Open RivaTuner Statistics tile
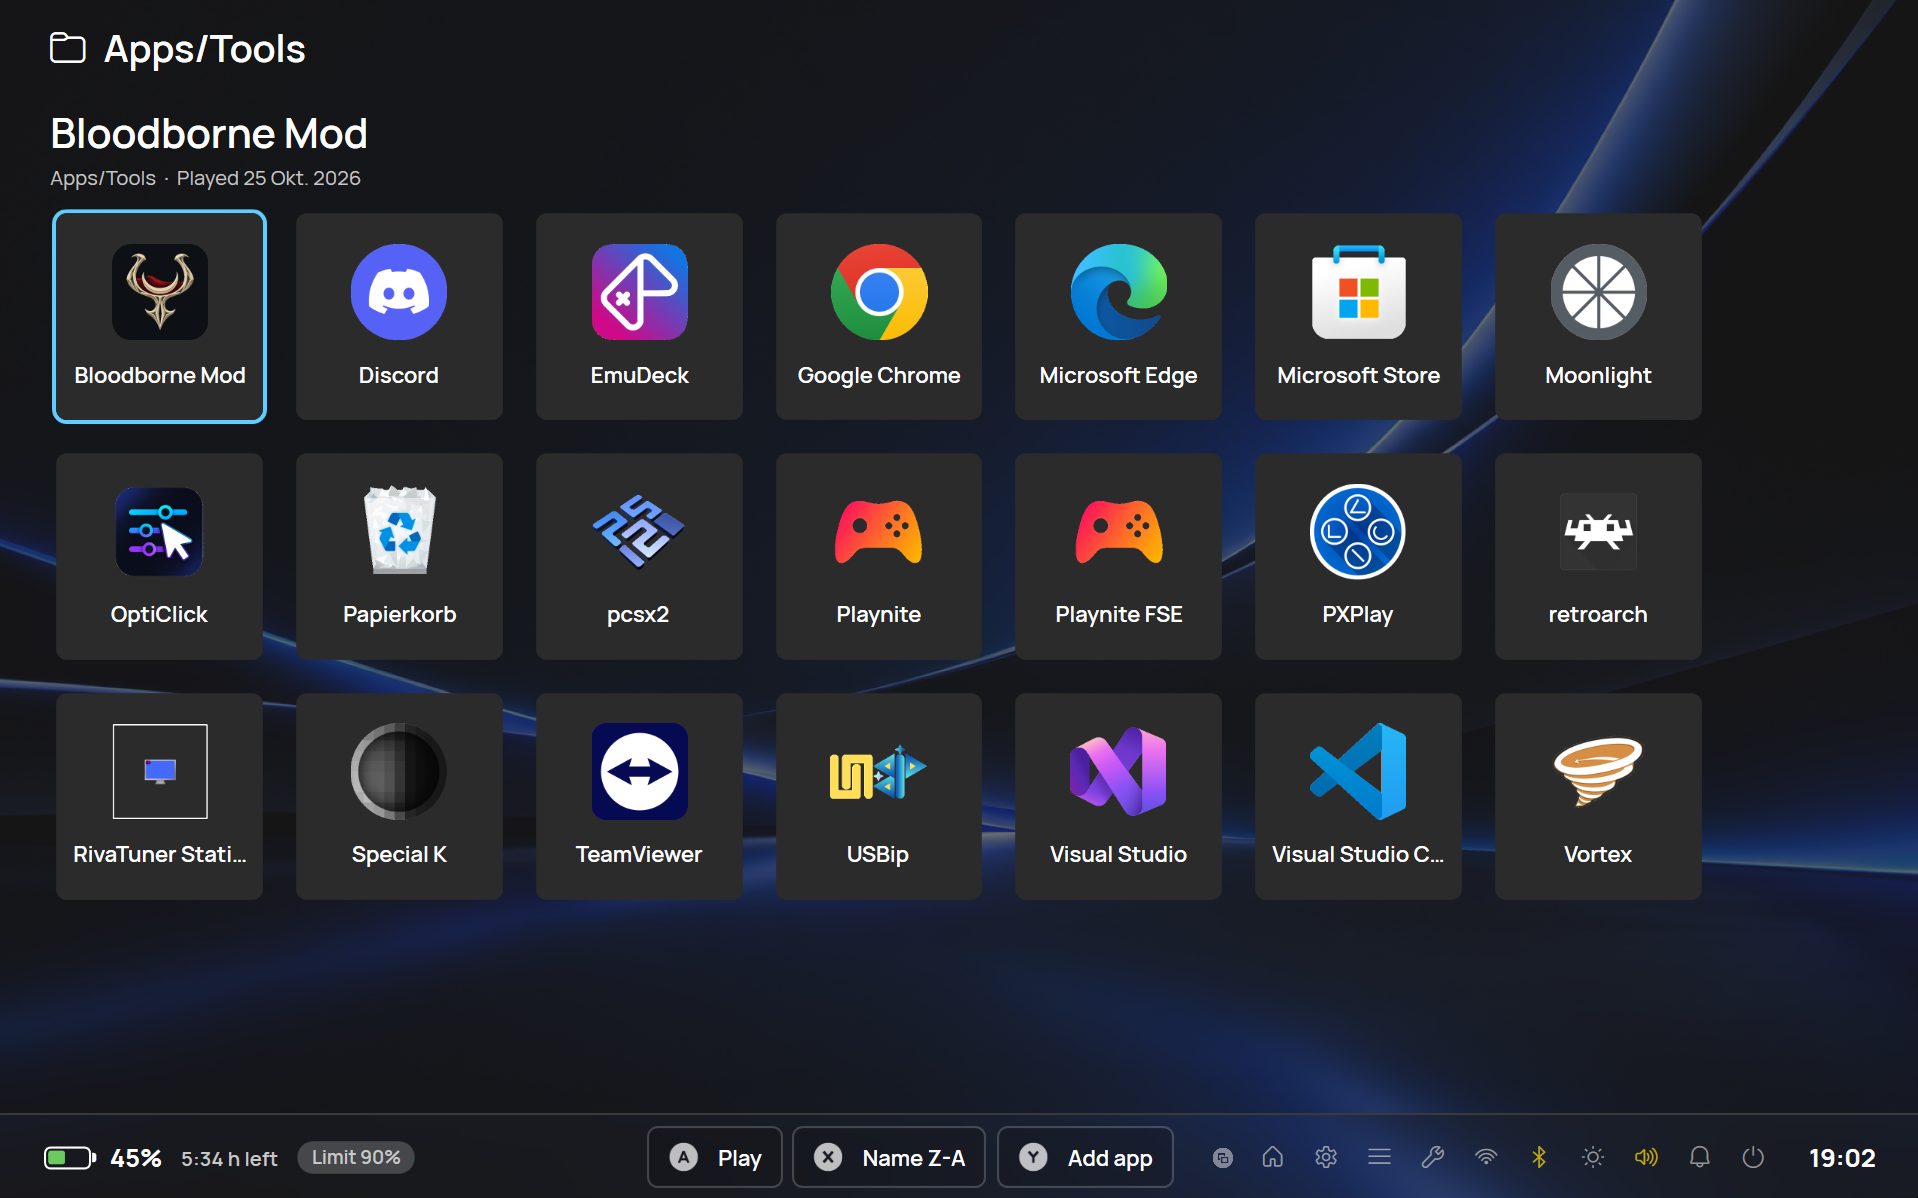 click(x=159, y=796)
